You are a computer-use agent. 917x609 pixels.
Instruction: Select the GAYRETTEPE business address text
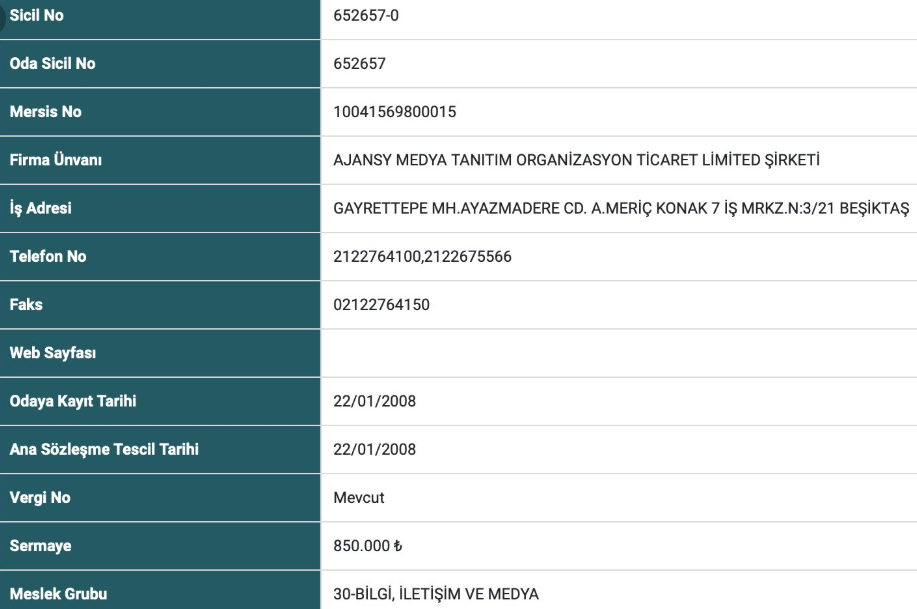[x=620, y=208]
